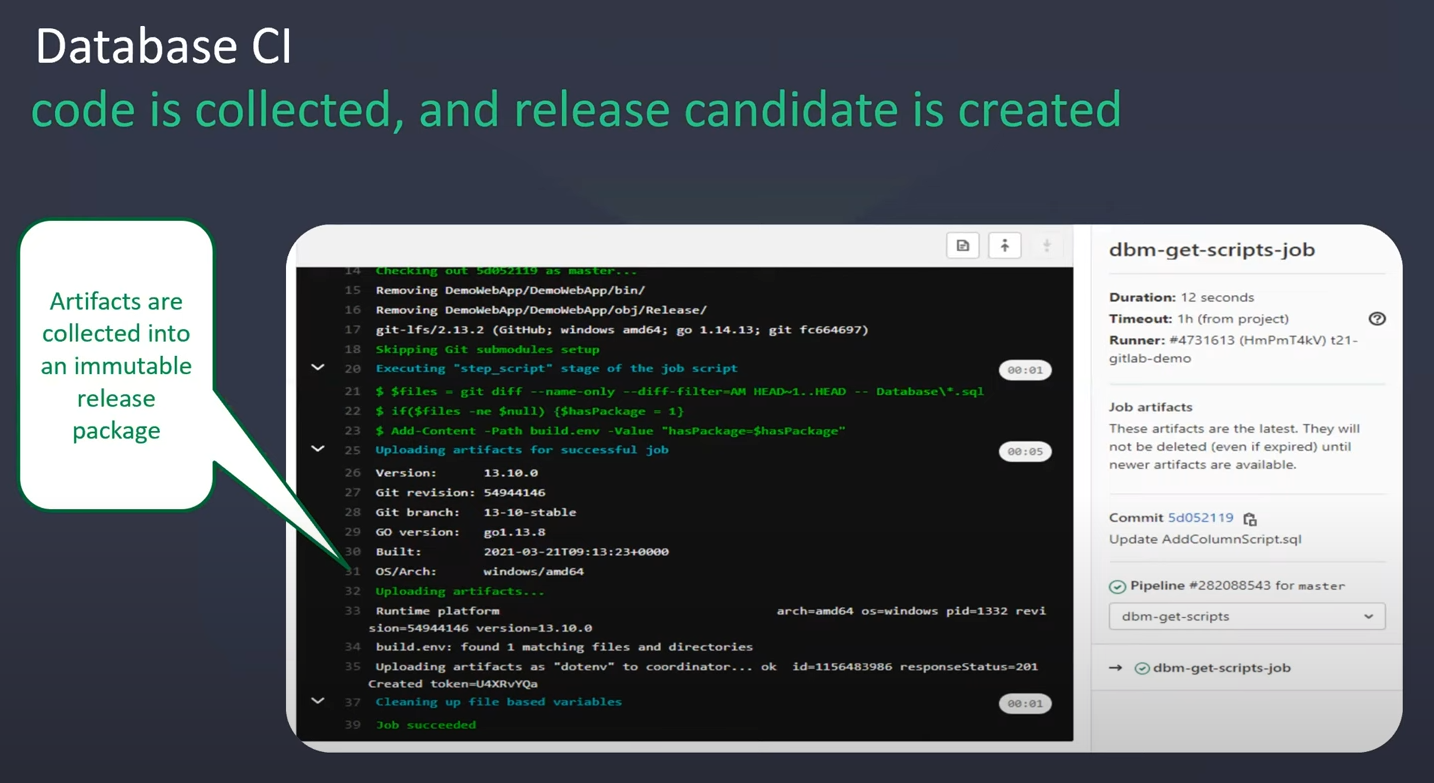This screenshot has width=1434, height=783.
Task: Click log line number 39
Action: 352,725
